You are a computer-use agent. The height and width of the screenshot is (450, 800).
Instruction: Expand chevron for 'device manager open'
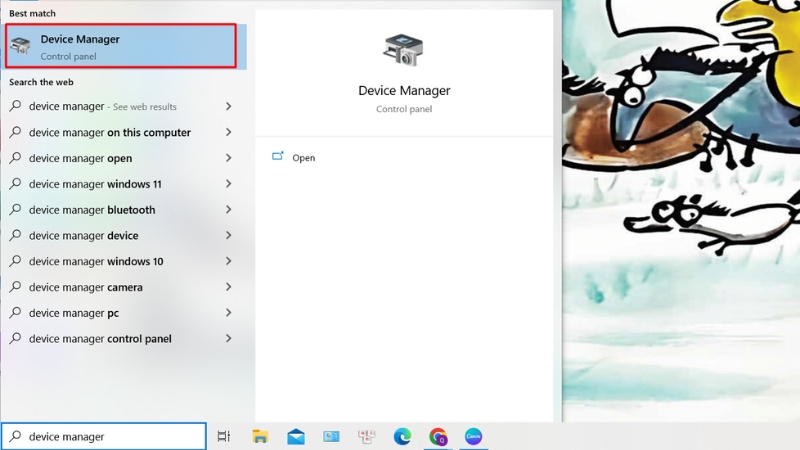coord(229,158)
